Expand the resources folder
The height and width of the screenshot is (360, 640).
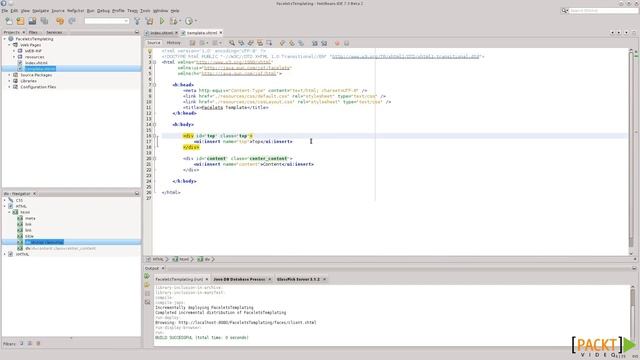pyautogui.click(x=14, y=57)
